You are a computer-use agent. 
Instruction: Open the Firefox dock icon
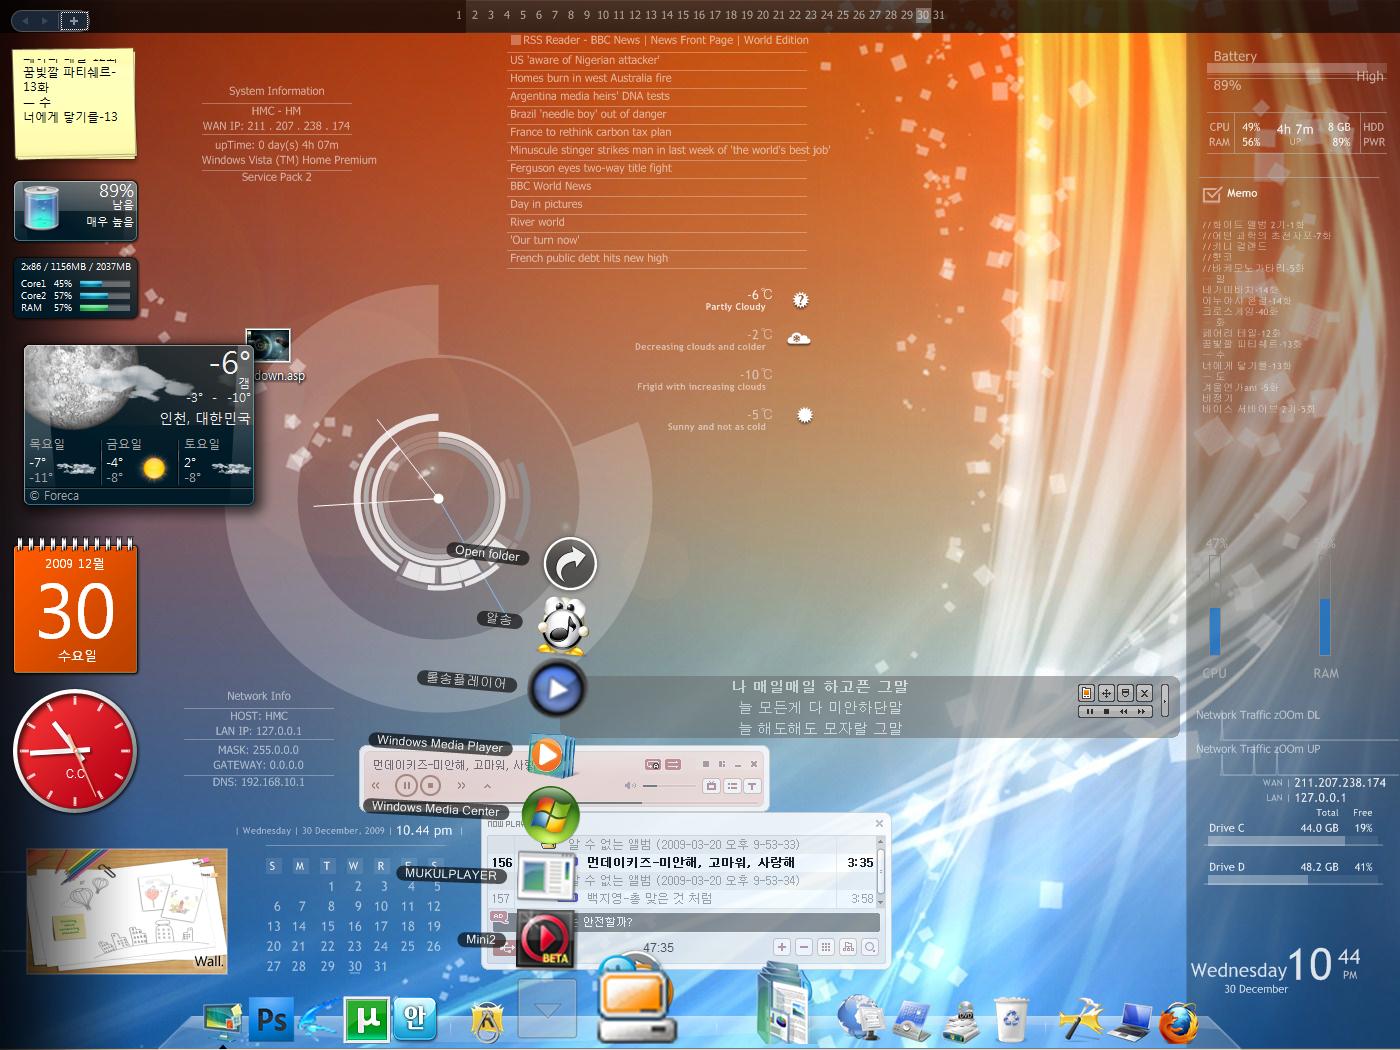[1179, 1023]
